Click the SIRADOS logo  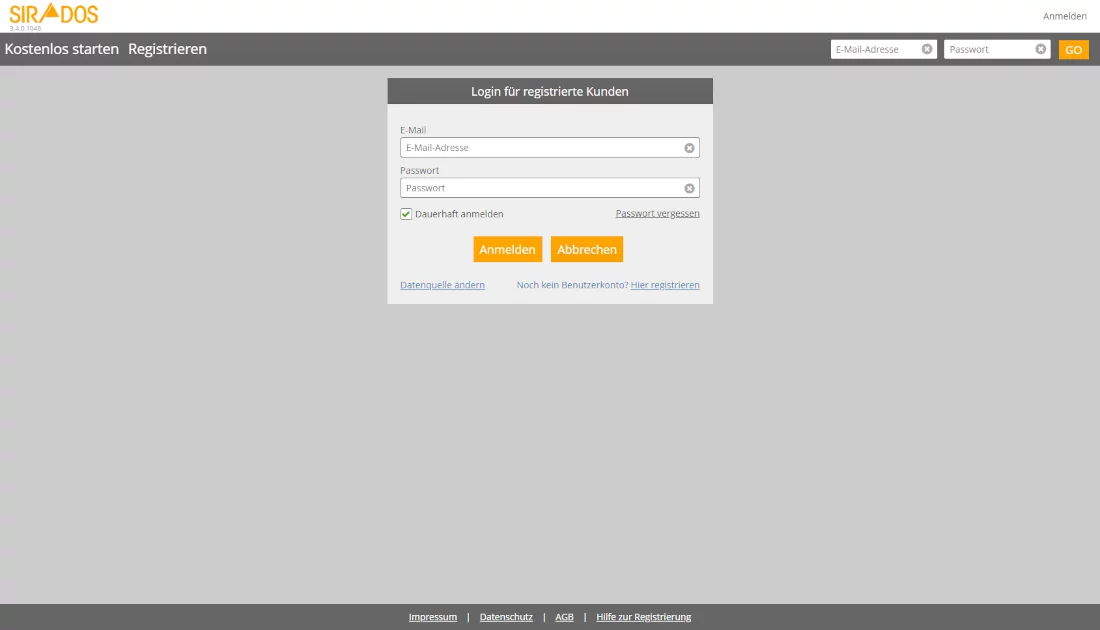pyautogui.click(x=54, y=14)
